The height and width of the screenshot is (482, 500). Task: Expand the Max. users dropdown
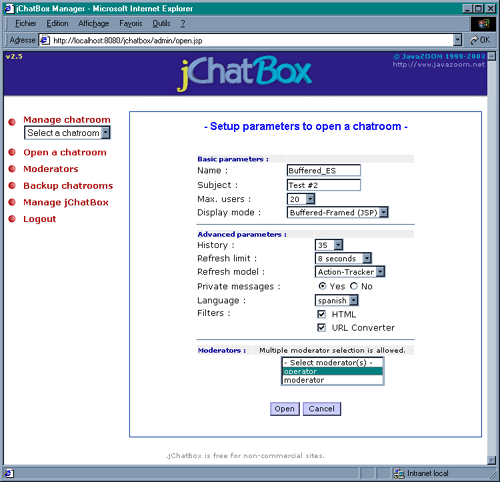pos(310,199)
